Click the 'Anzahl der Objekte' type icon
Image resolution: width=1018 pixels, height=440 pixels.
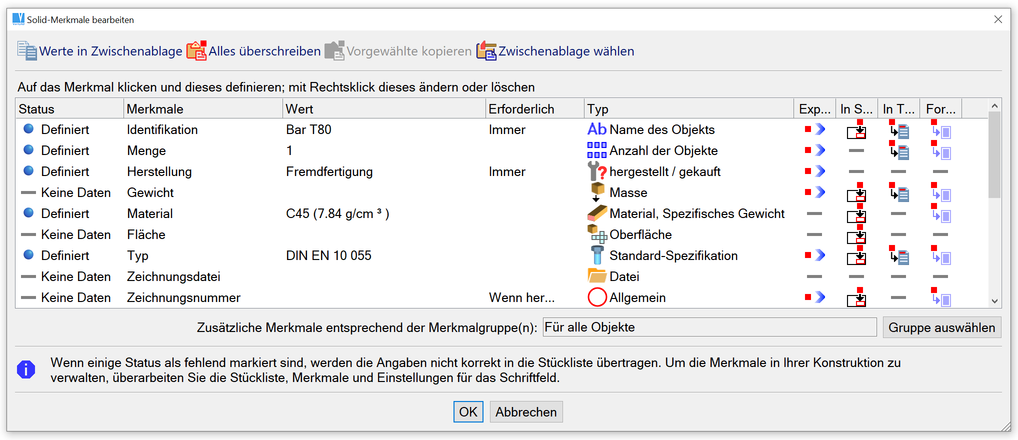597,151
